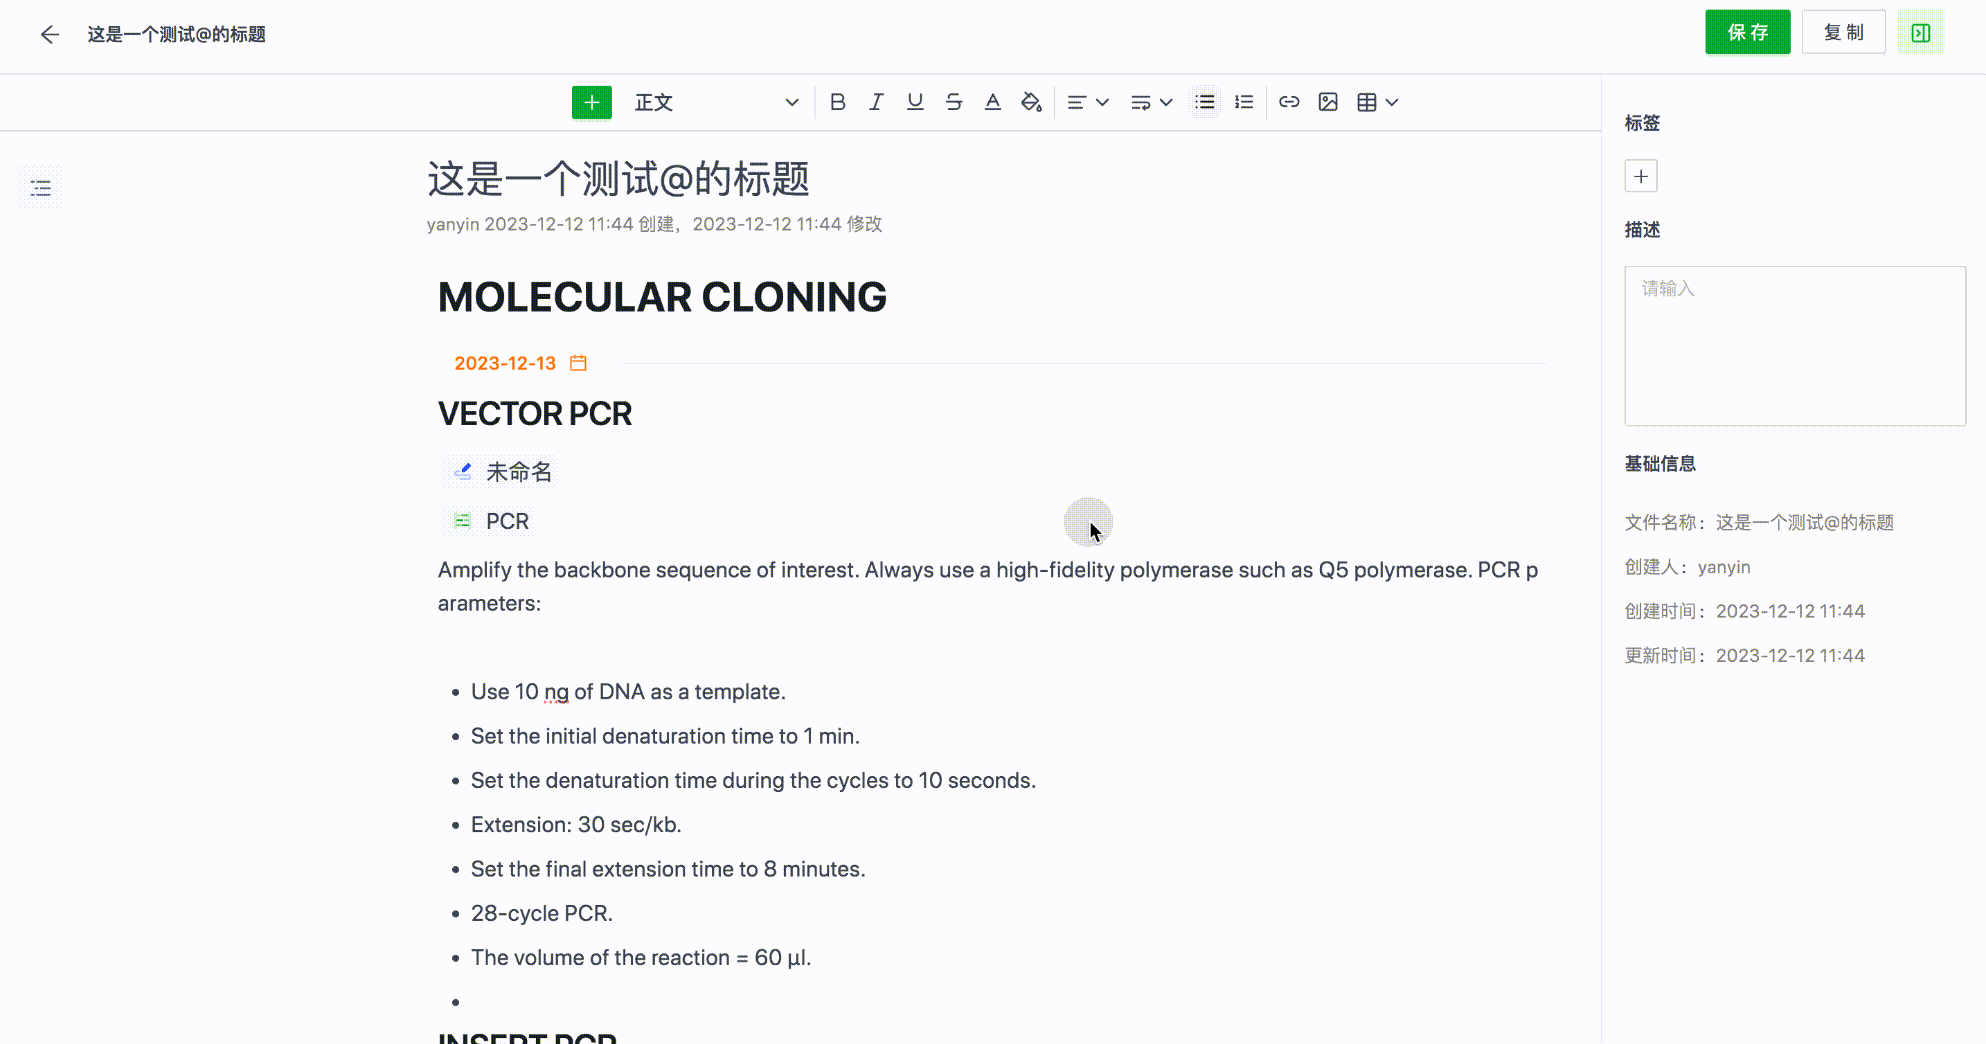Viewport: 1986px width, 1044px height.
Task: Expand the table insert dropdown
Action: point(1377,102)
